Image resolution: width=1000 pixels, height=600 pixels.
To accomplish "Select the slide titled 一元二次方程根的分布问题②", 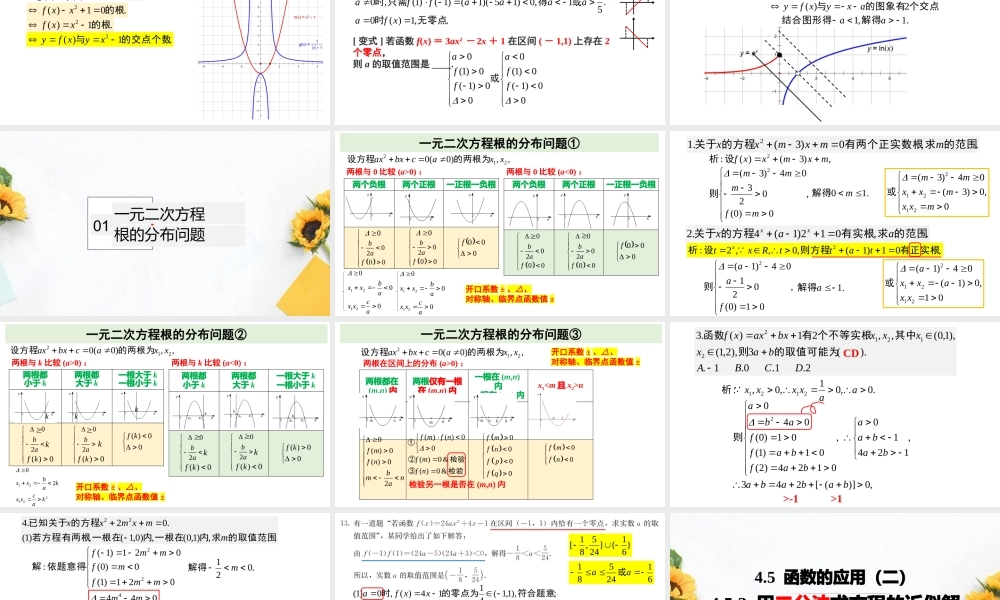I will pos(165,414).
